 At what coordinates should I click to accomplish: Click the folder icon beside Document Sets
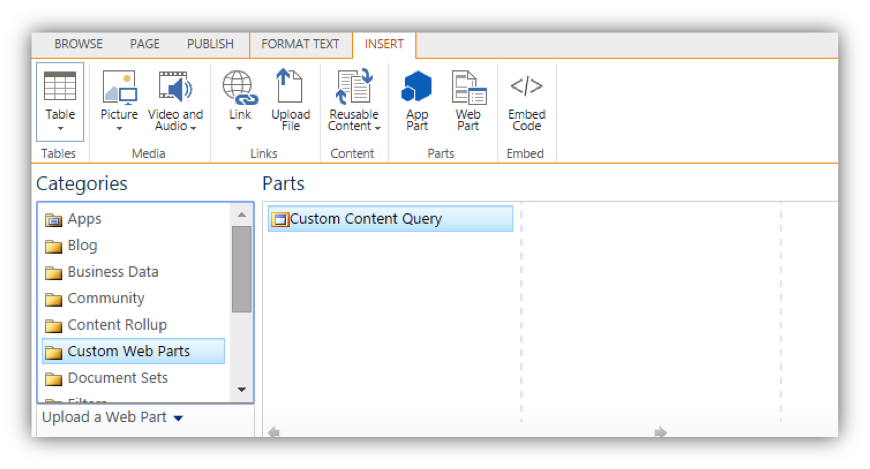pyautogui.click(x=53, y=379)
